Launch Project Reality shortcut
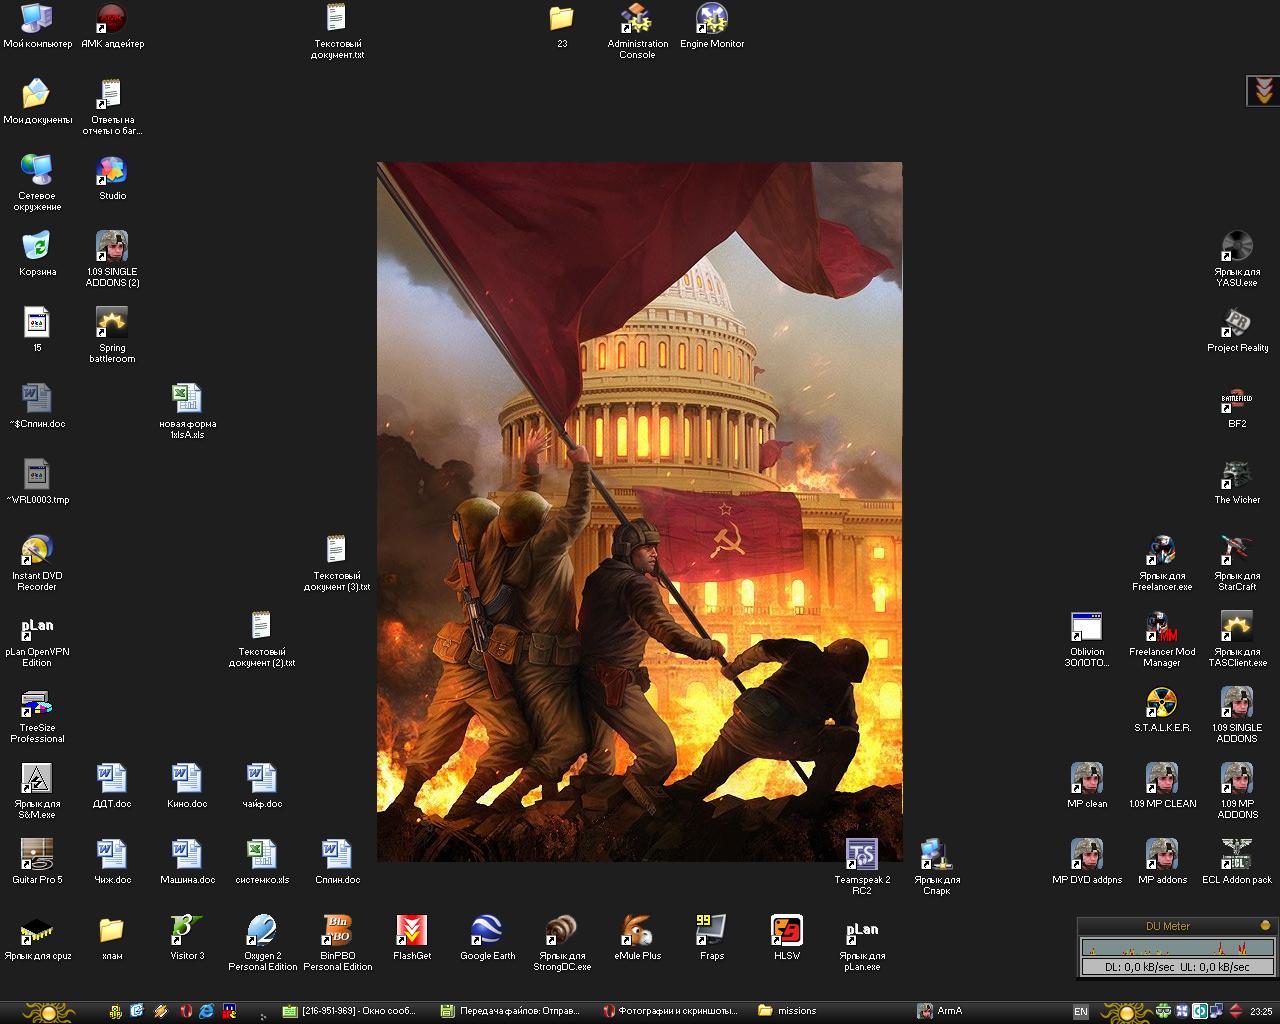Image resolution: width=1280 pixels, height=1024 pixels. [1237, 332]
